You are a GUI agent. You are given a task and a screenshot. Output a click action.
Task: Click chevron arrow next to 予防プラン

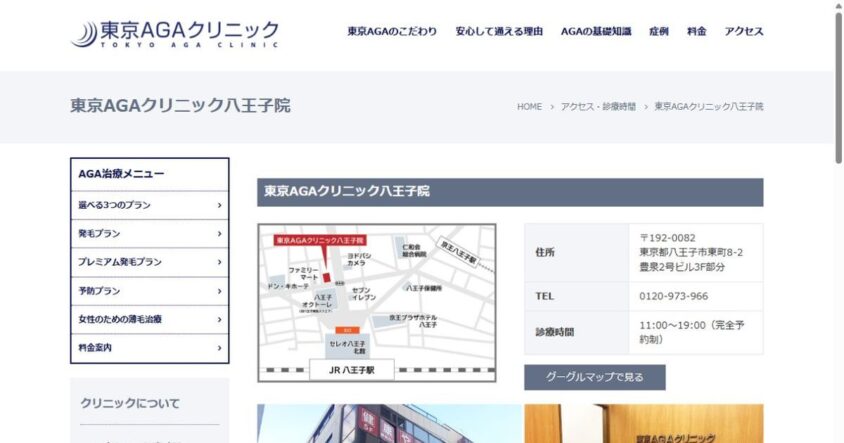pyautogui.click(x=219, y=291)
